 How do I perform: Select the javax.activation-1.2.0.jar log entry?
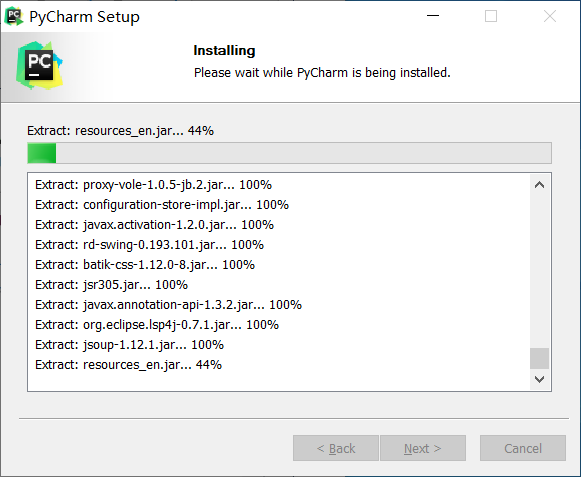click(155, 225)
